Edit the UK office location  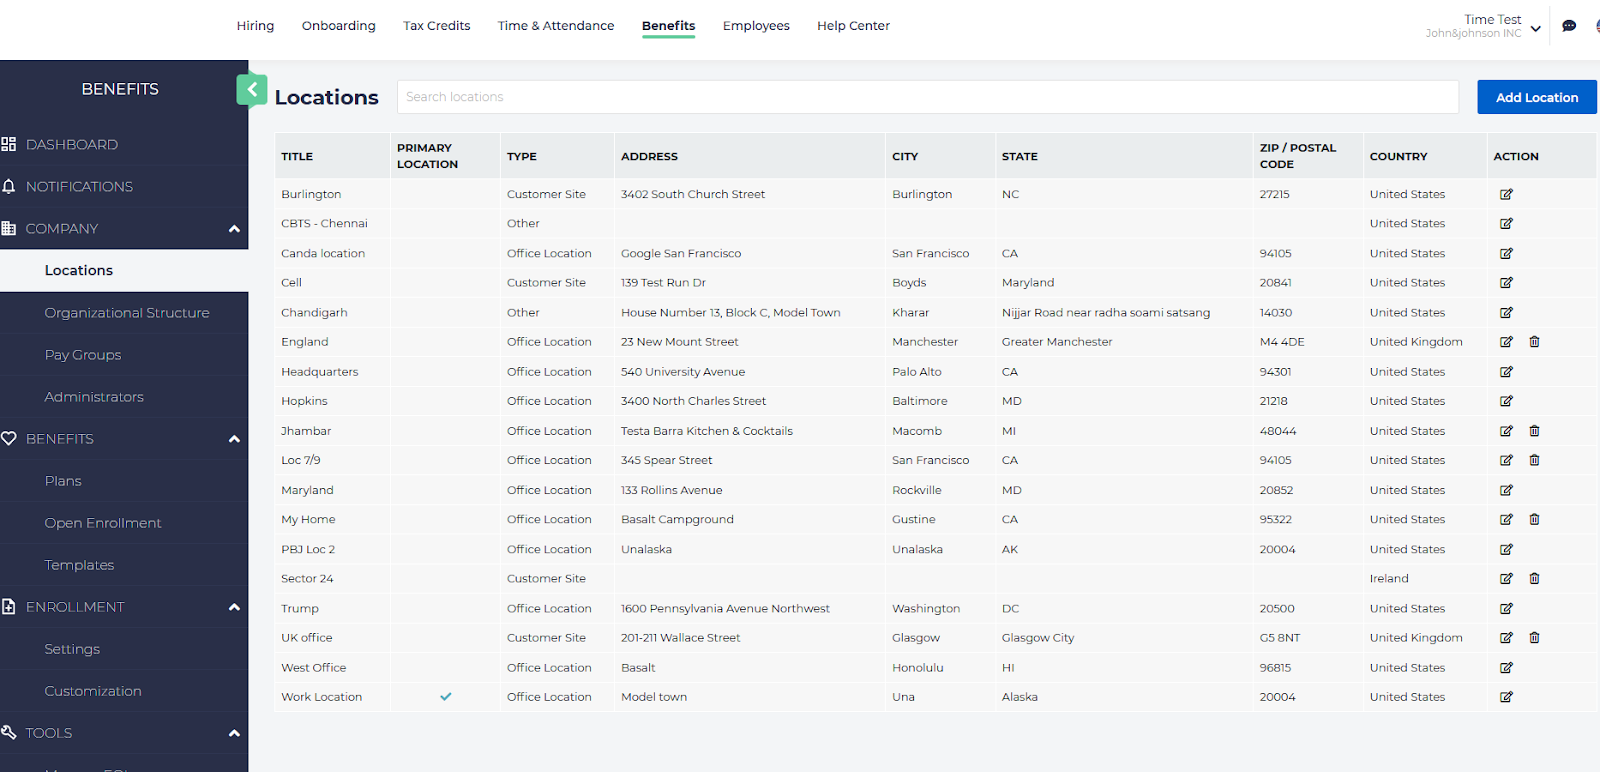click(1506, 638)
